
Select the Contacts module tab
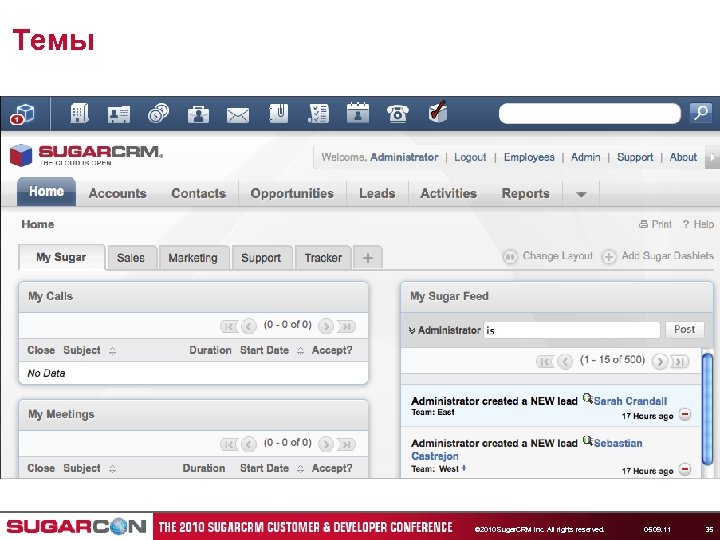tap(198, 193)
